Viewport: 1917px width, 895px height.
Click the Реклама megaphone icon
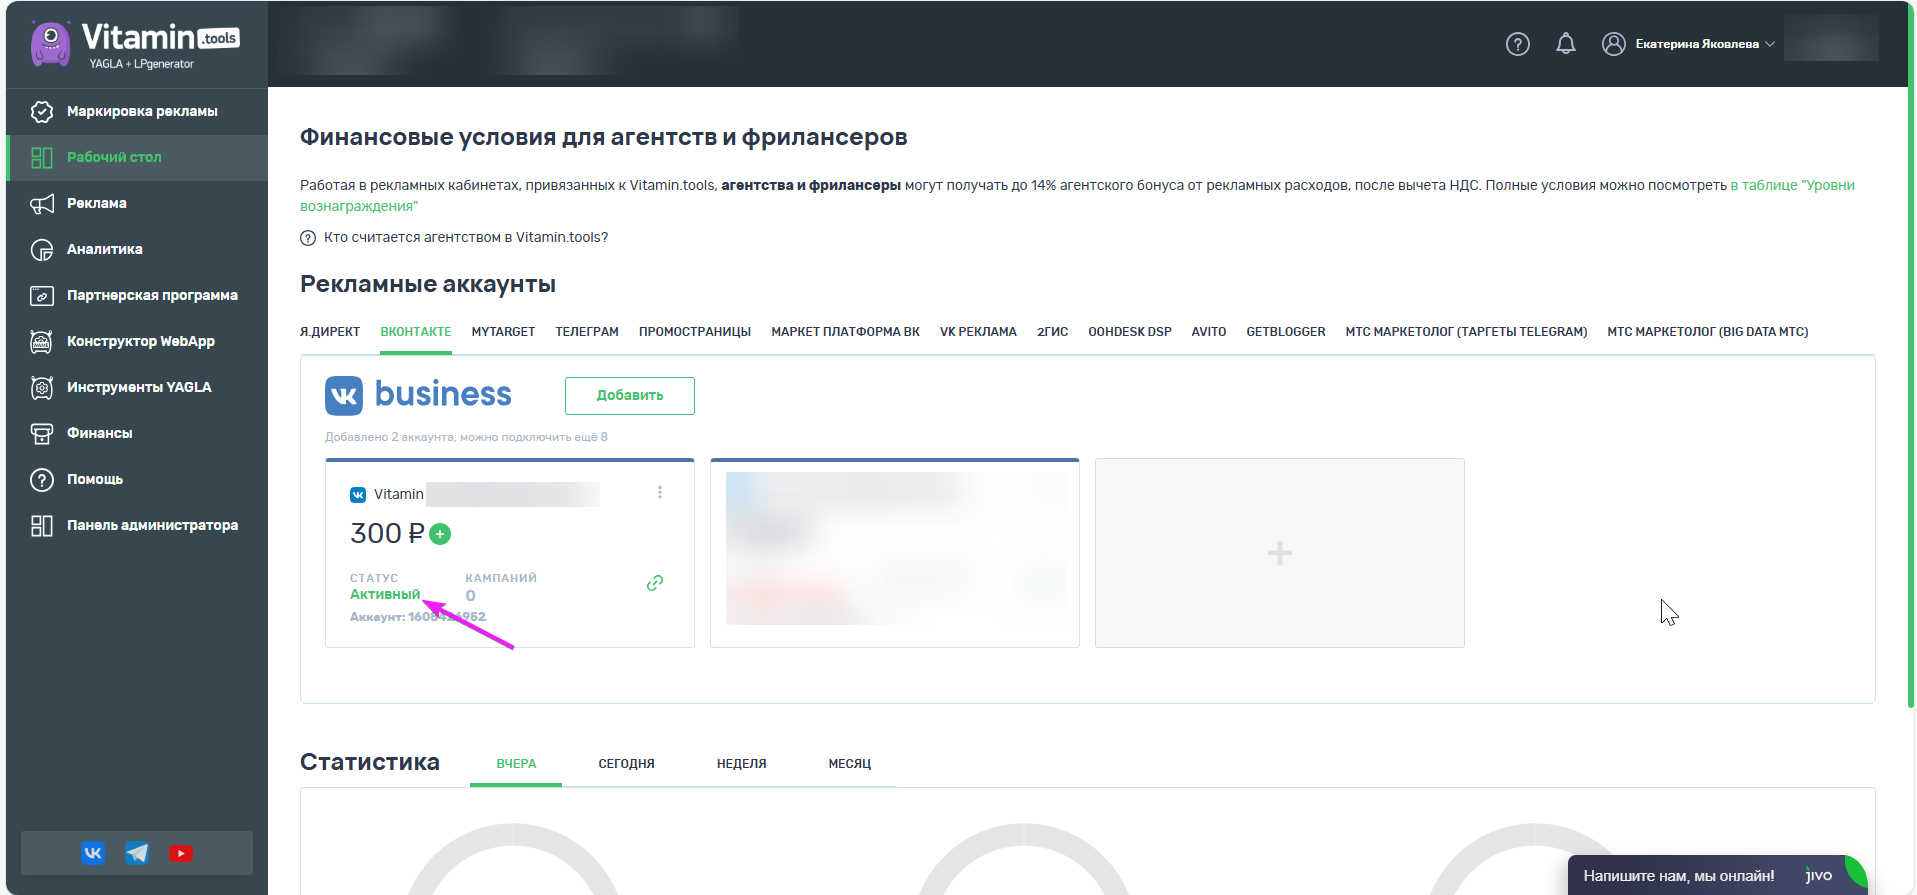42,203
